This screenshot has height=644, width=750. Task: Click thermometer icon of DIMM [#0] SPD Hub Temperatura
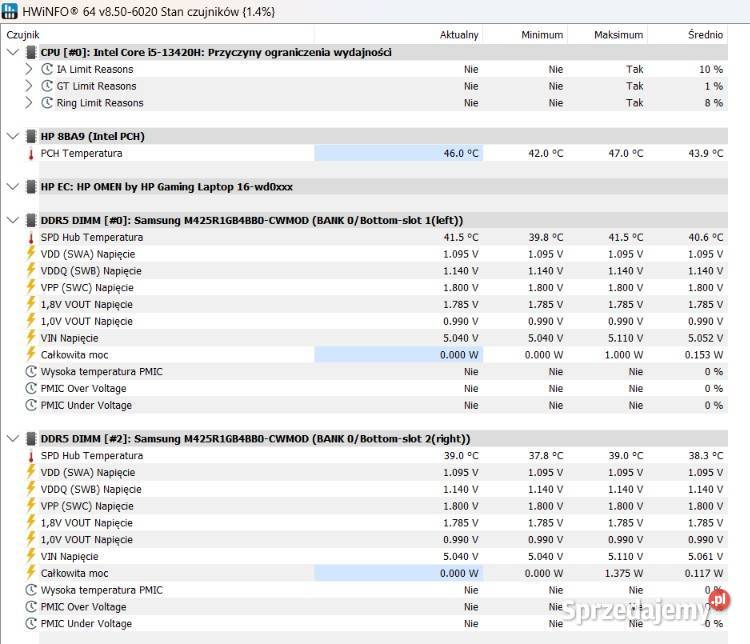31,237
